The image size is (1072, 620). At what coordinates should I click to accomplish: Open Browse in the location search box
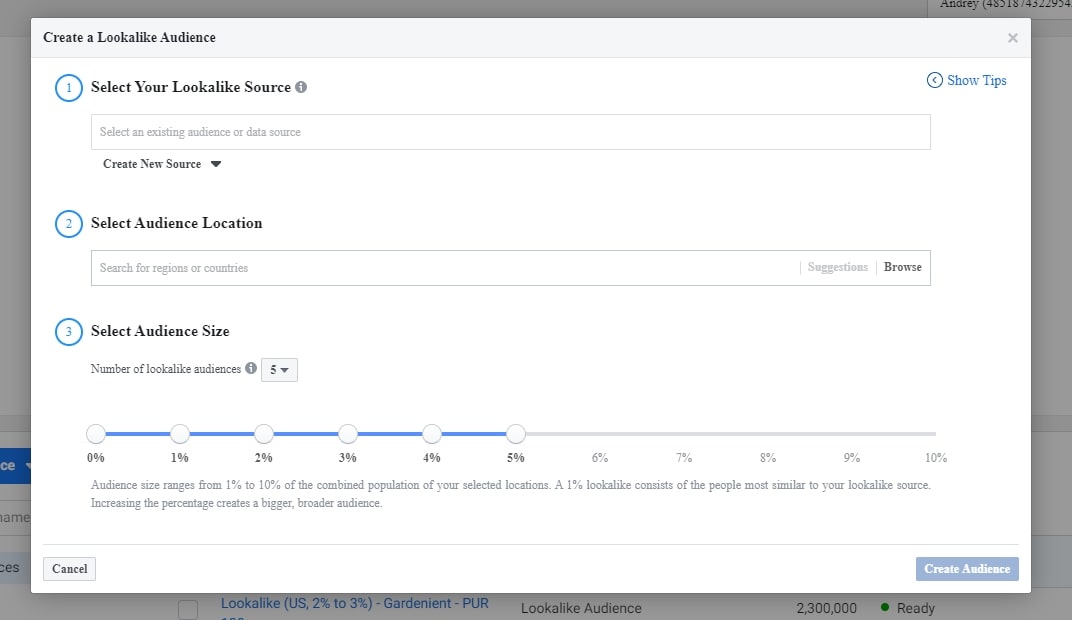point(902,267)
